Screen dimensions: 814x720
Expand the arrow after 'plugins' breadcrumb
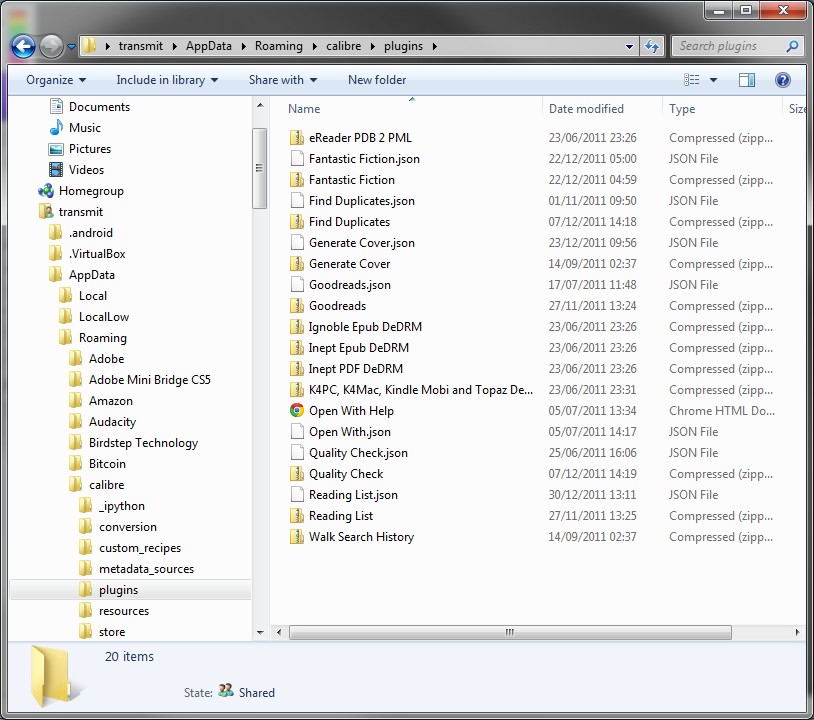pyautogui.click(x=435, y=46)
